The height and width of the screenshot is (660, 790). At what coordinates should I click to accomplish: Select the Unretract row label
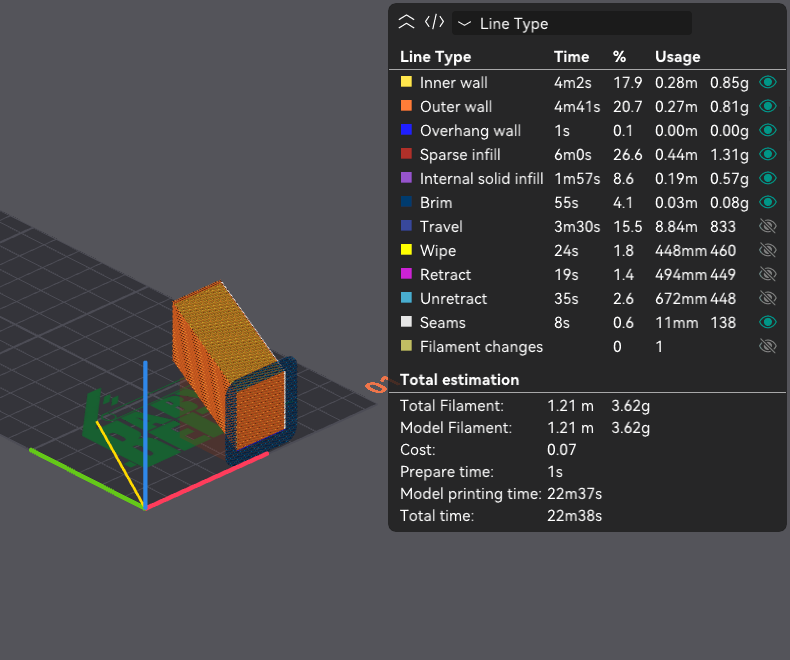(453, 299)
